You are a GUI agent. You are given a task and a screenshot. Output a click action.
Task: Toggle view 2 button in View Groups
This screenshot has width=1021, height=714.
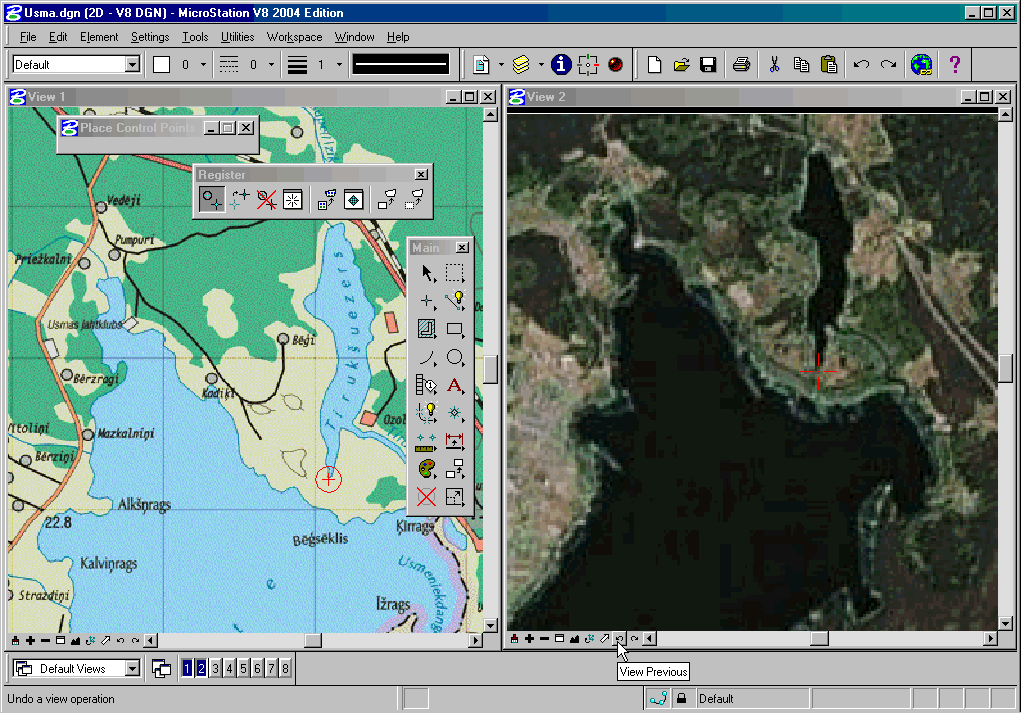(x=201, y=668)
